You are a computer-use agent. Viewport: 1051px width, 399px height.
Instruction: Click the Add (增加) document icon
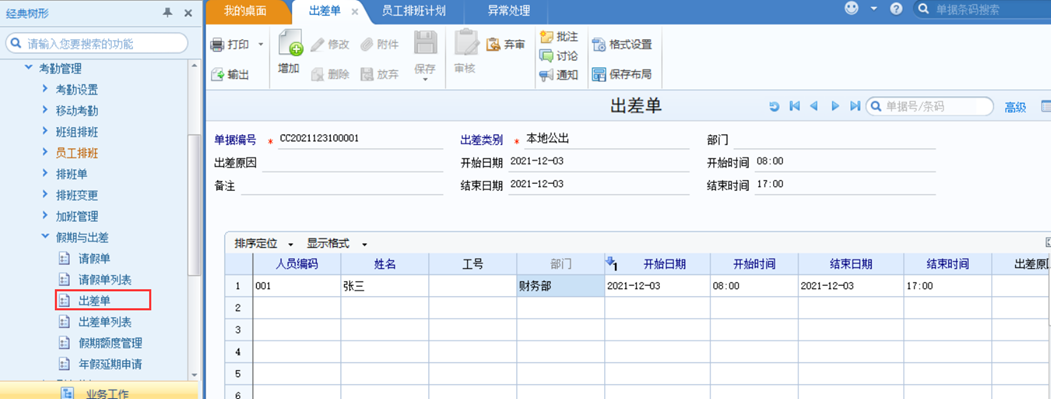290,42
